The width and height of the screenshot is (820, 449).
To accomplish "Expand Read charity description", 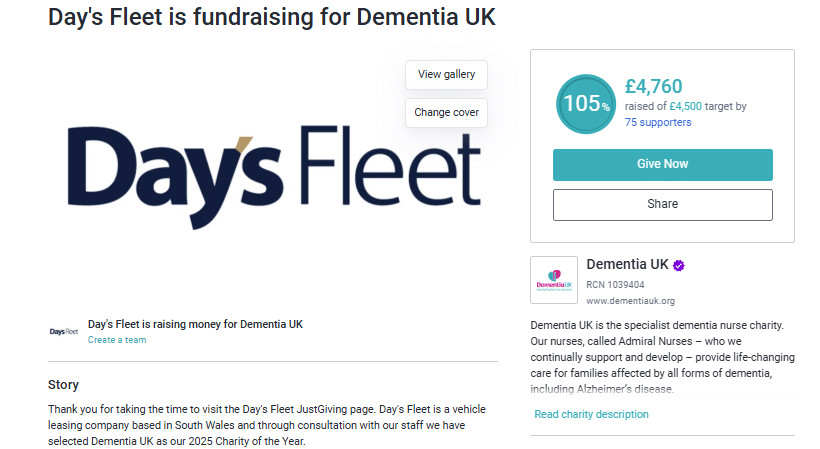I will pyautogui.click(x=591, y=414).
